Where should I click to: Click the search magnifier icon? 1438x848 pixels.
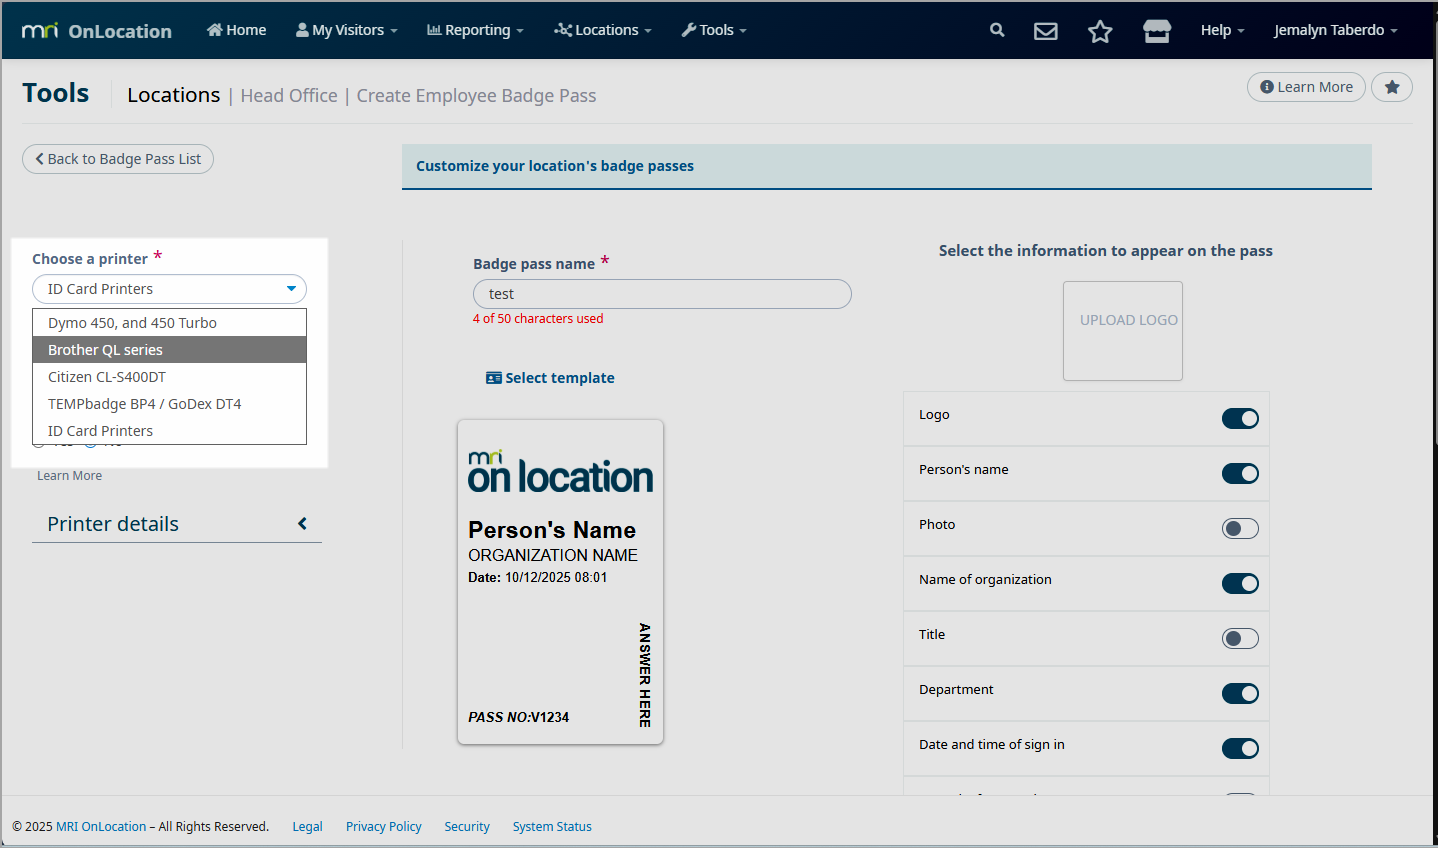pyautogui.click(x=997, y=30)
